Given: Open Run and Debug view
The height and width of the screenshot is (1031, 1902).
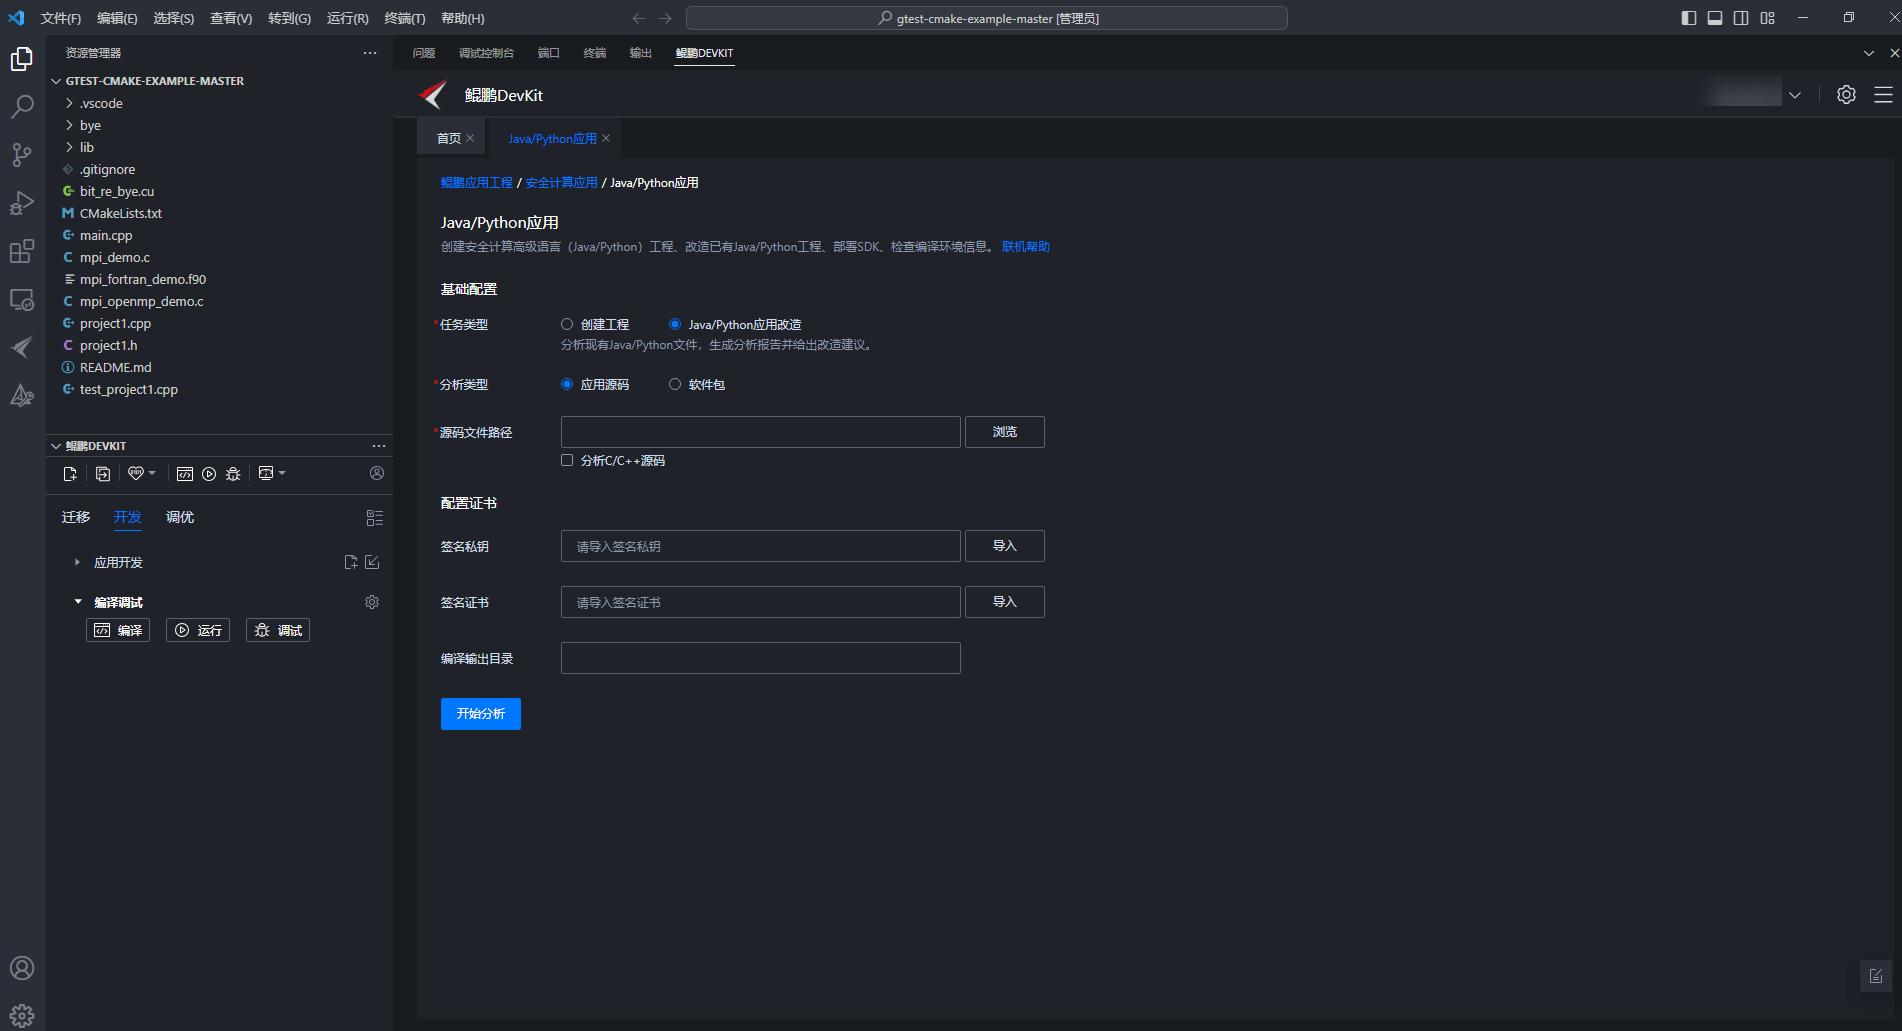Looking at the screenshot, I should tap(22, 203).
